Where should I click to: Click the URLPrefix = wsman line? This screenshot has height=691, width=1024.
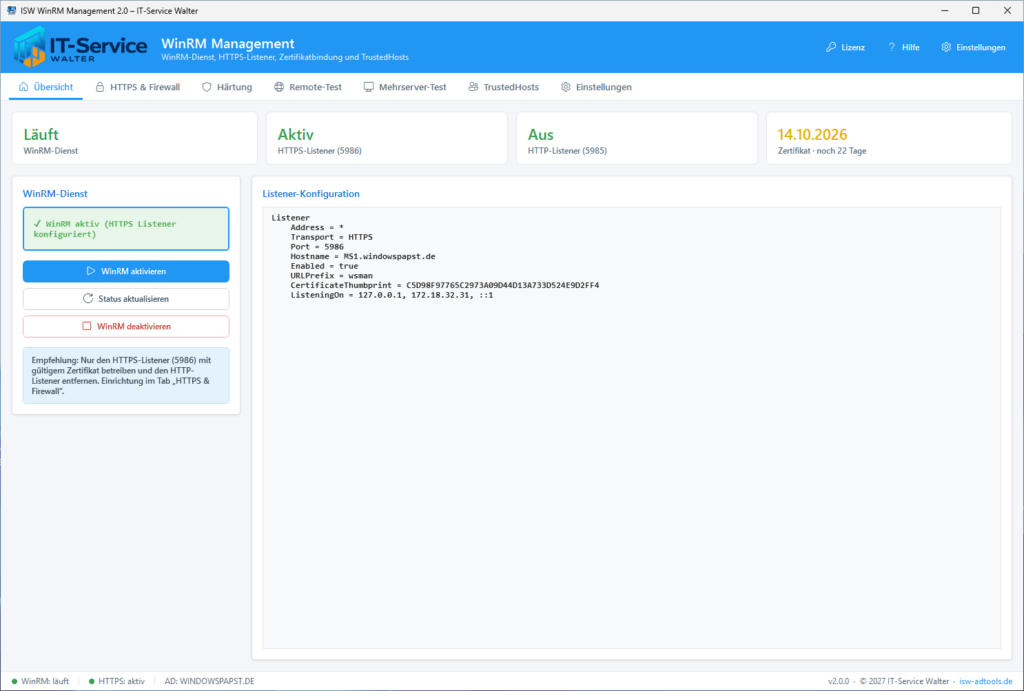[x=332, y=276]
